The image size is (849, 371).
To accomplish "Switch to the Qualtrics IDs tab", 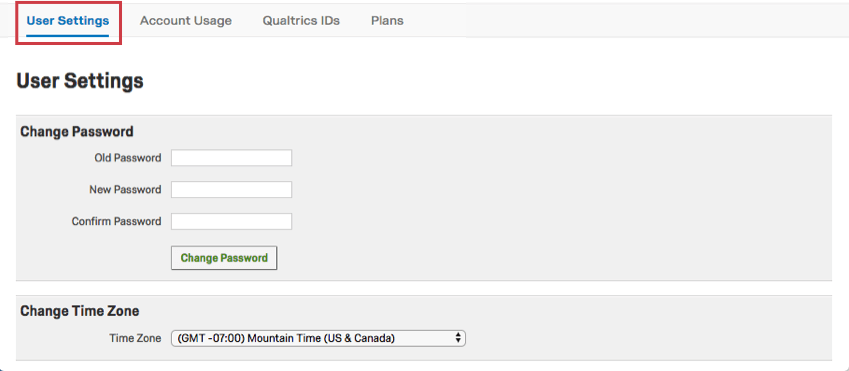I will [x=301, y=21].
